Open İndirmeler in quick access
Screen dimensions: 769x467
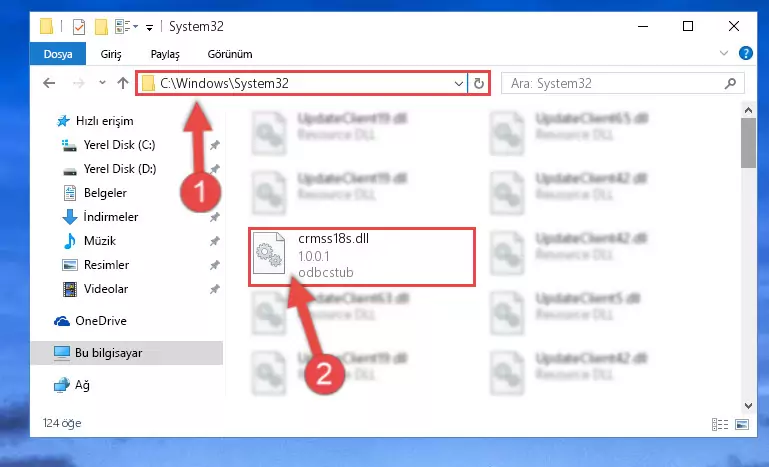(110, 217)
